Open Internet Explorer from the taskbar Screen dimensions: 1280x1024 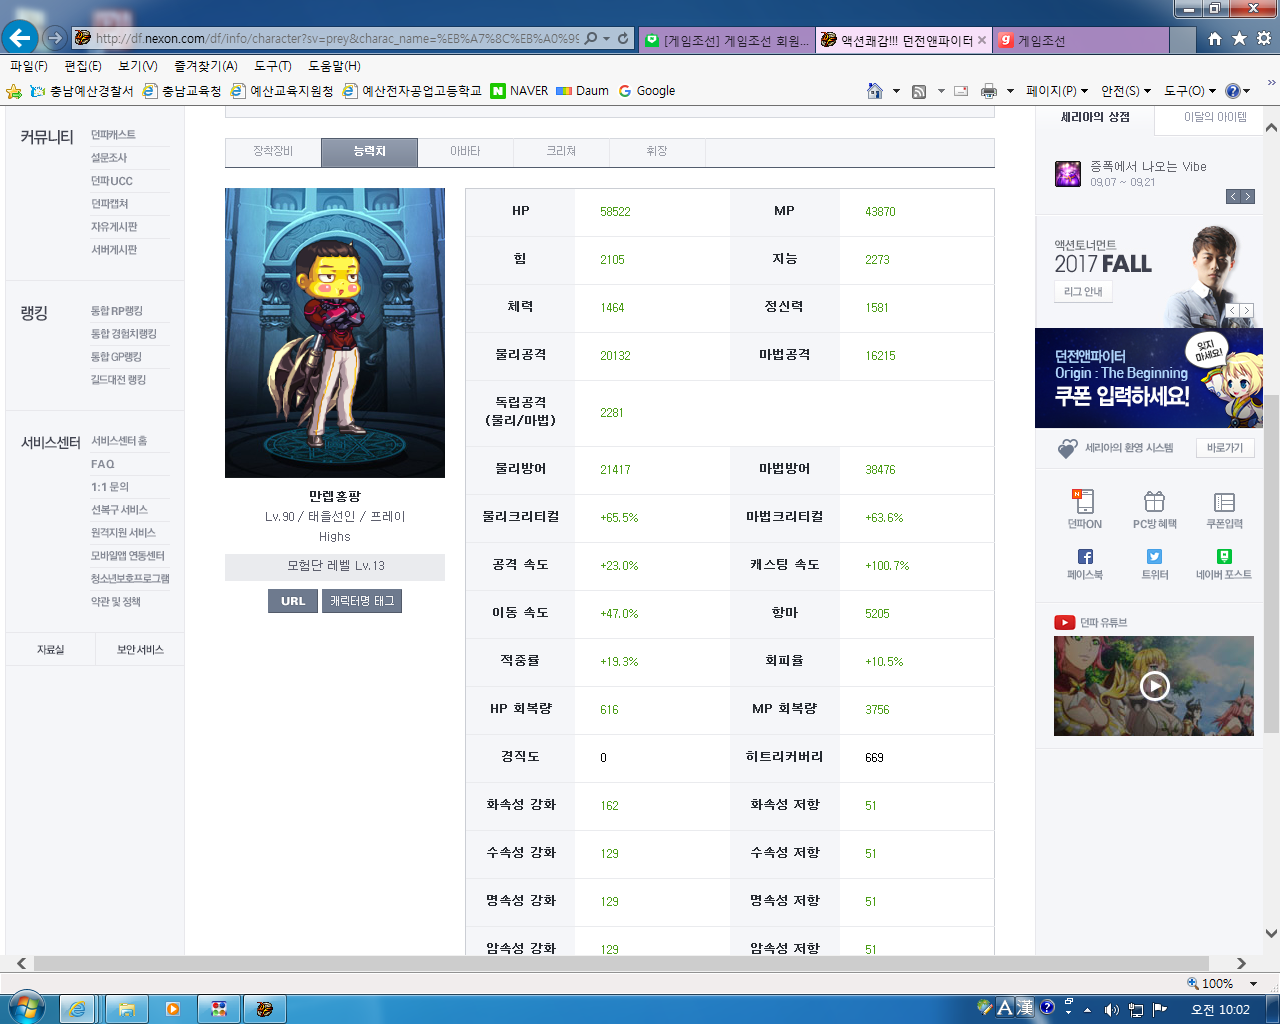pyautogui.click(x=77, y=1009)
